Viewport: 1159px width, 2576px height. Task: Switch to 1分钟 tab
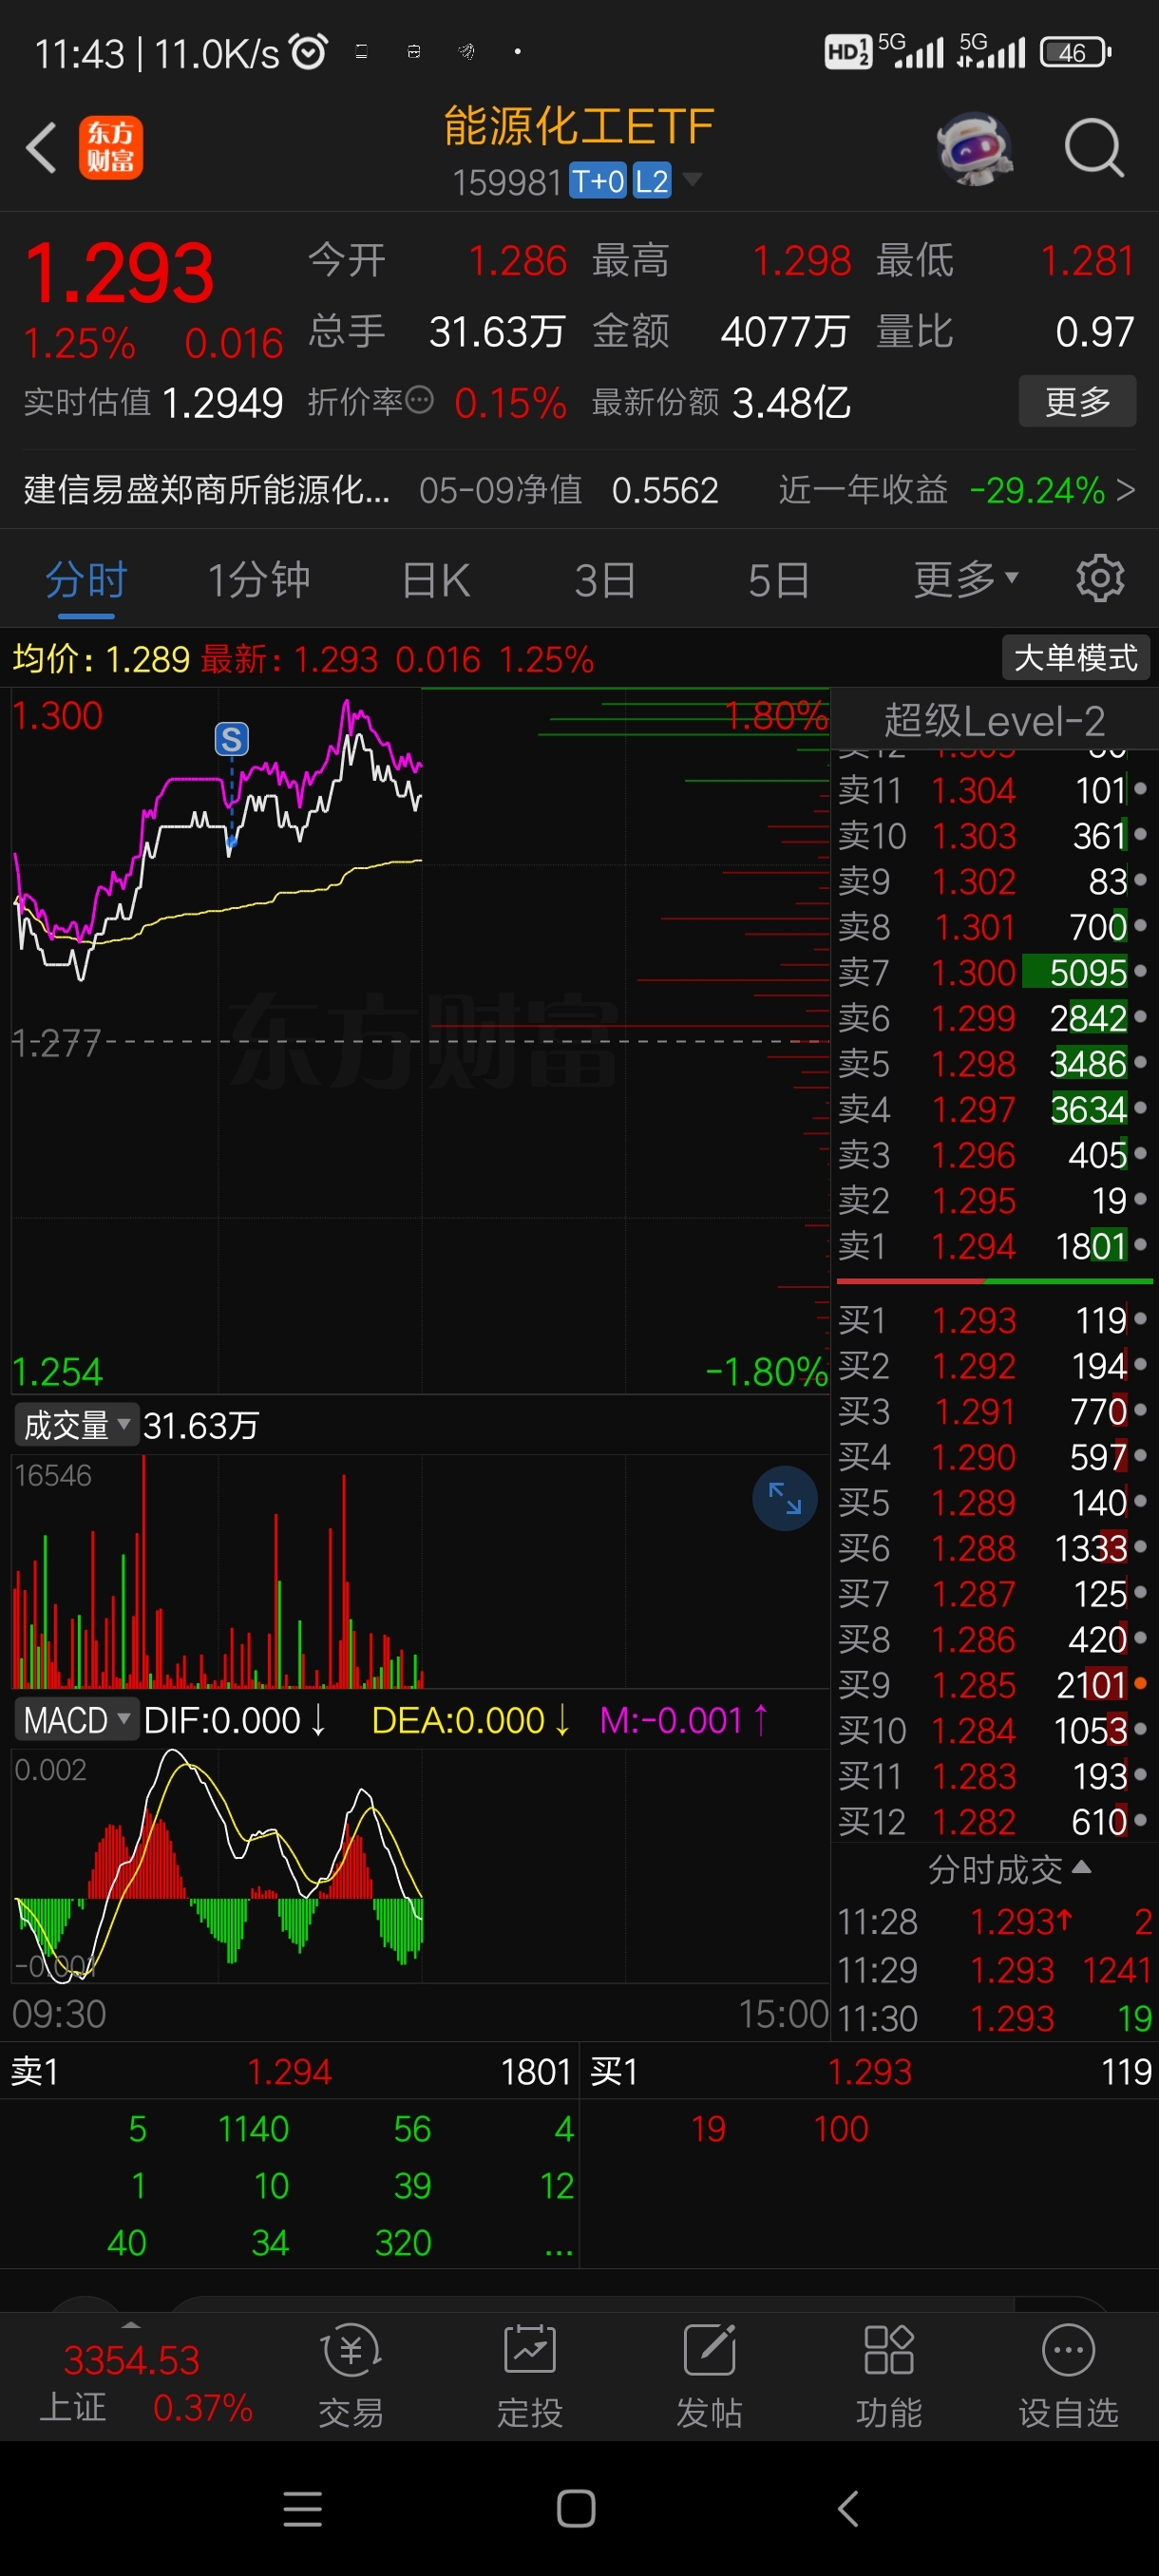(x=259, y=579)
